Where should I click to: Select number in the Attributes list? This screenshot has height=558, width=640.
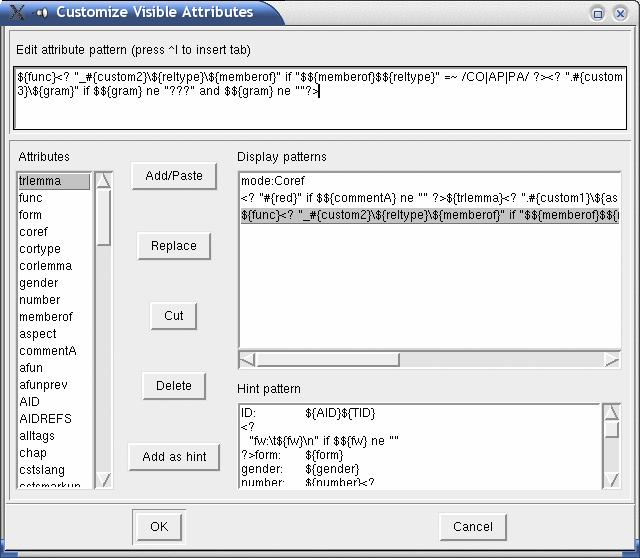click(54, 300)
